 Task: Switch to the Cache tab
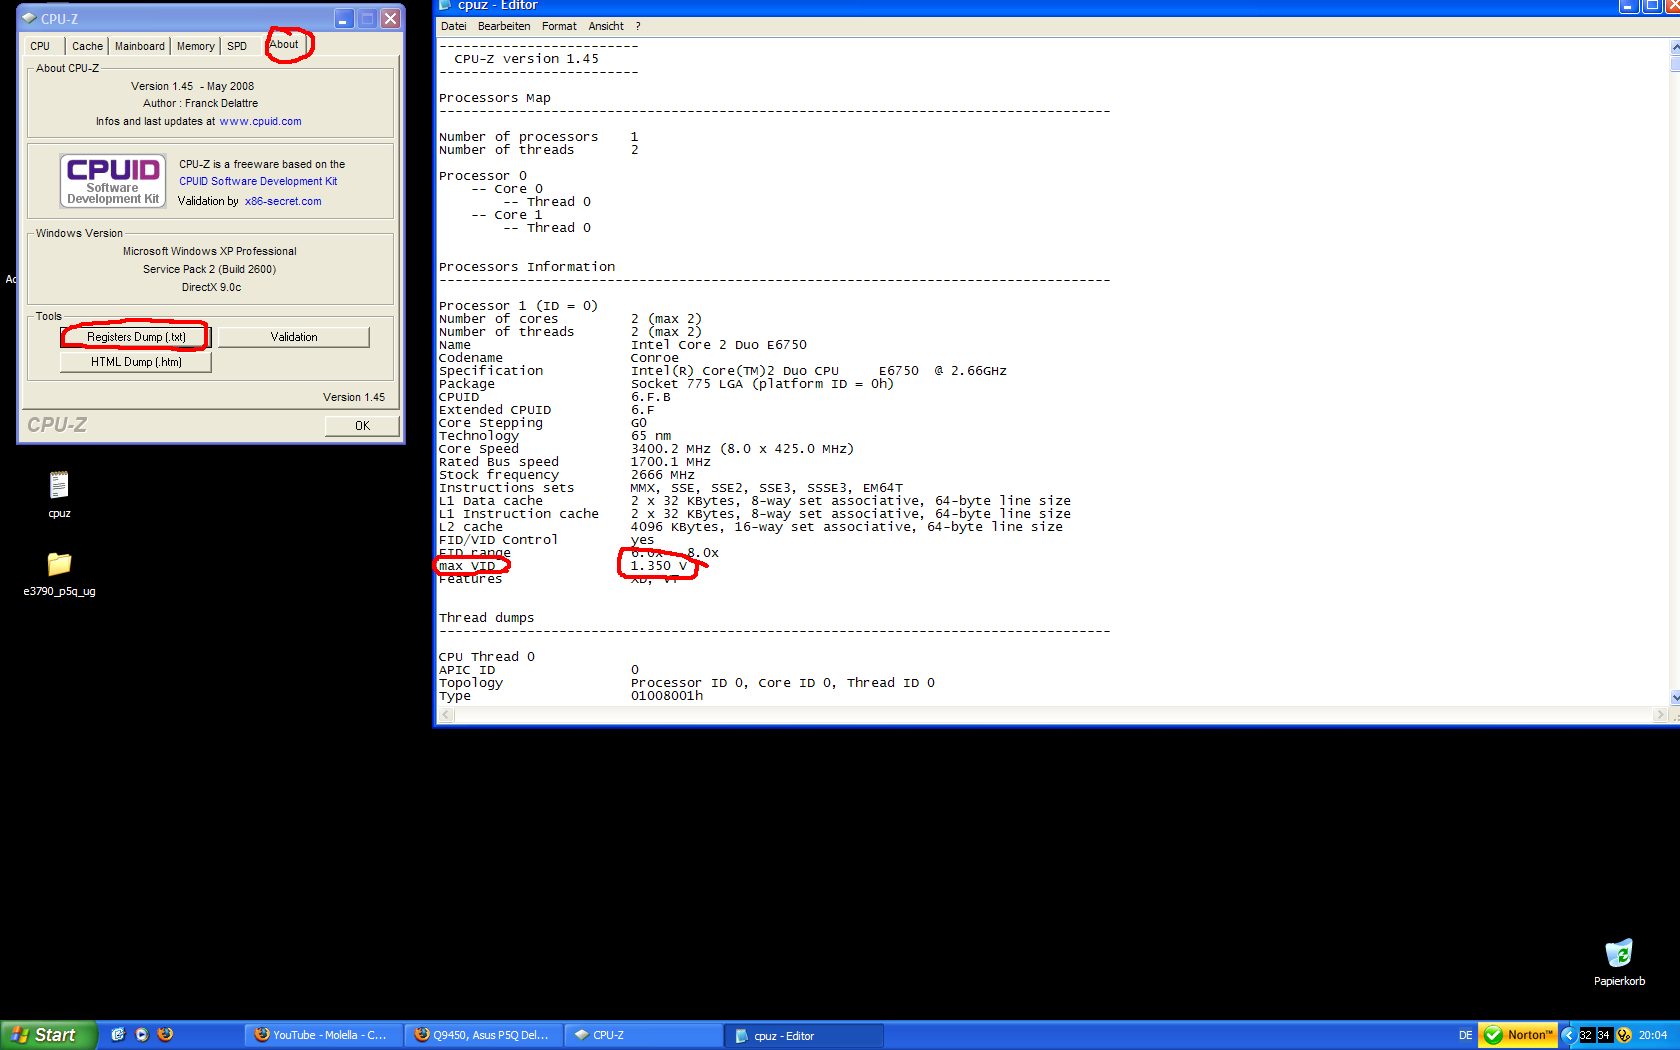point(87,46)
